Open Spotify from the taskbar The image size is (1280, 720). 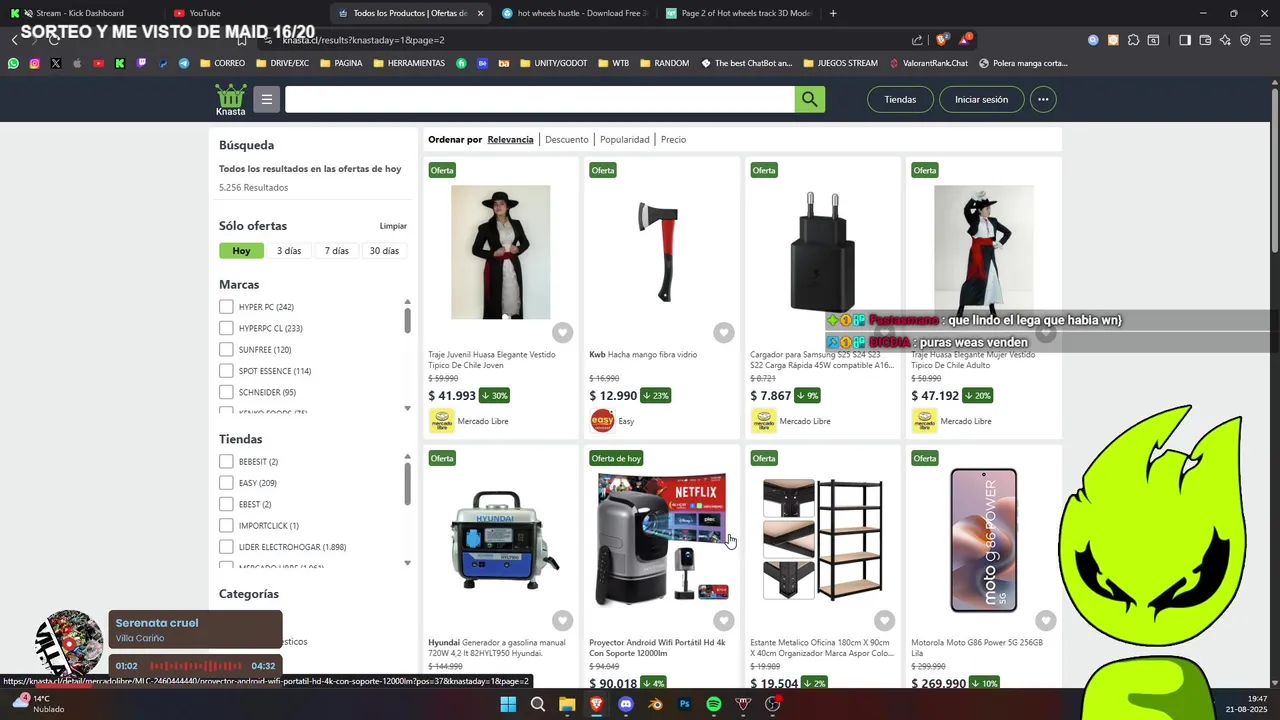click(x=714, y=704)
